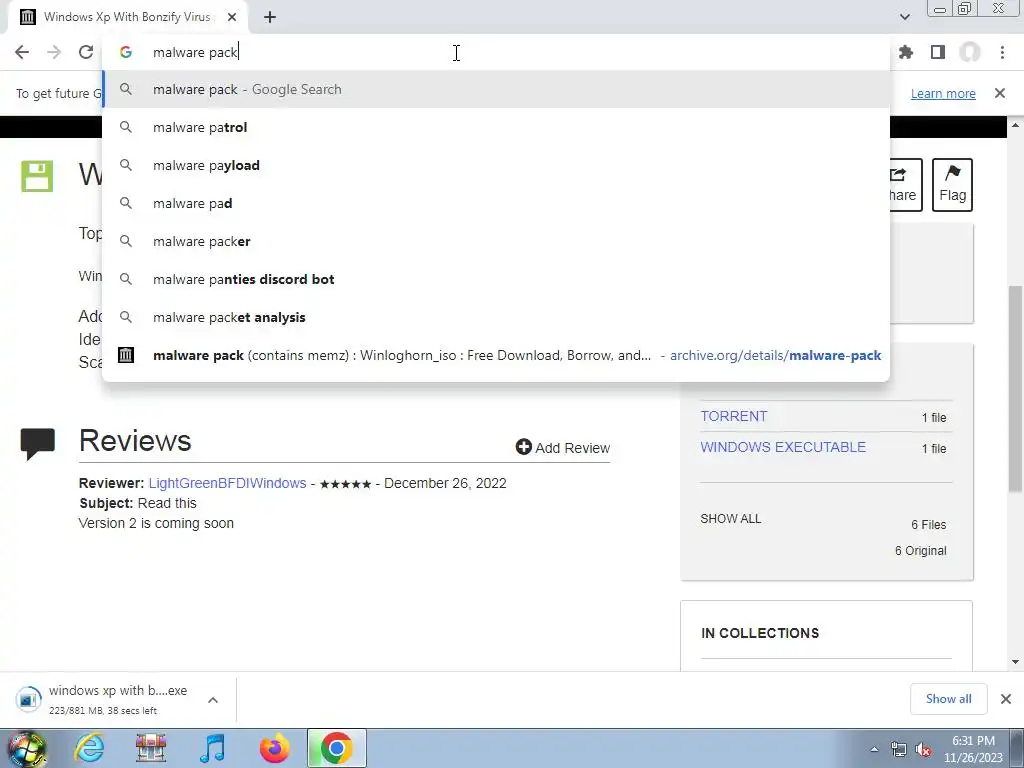Viewport: 1024px width, 768px height.
Task: Click the scrollbar up arrow
Action: pyautogui.click(x=1015, y=124)
